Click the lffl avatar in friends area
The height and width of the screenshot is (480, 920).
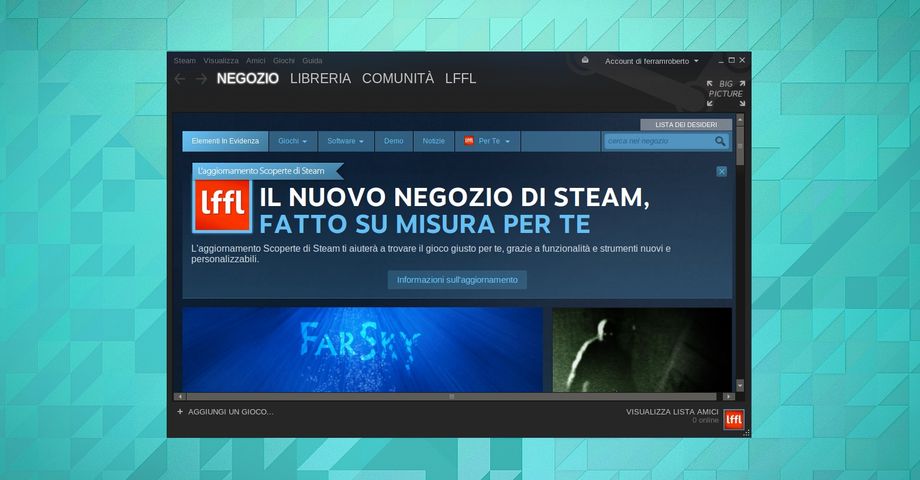(x=733, y=420)
